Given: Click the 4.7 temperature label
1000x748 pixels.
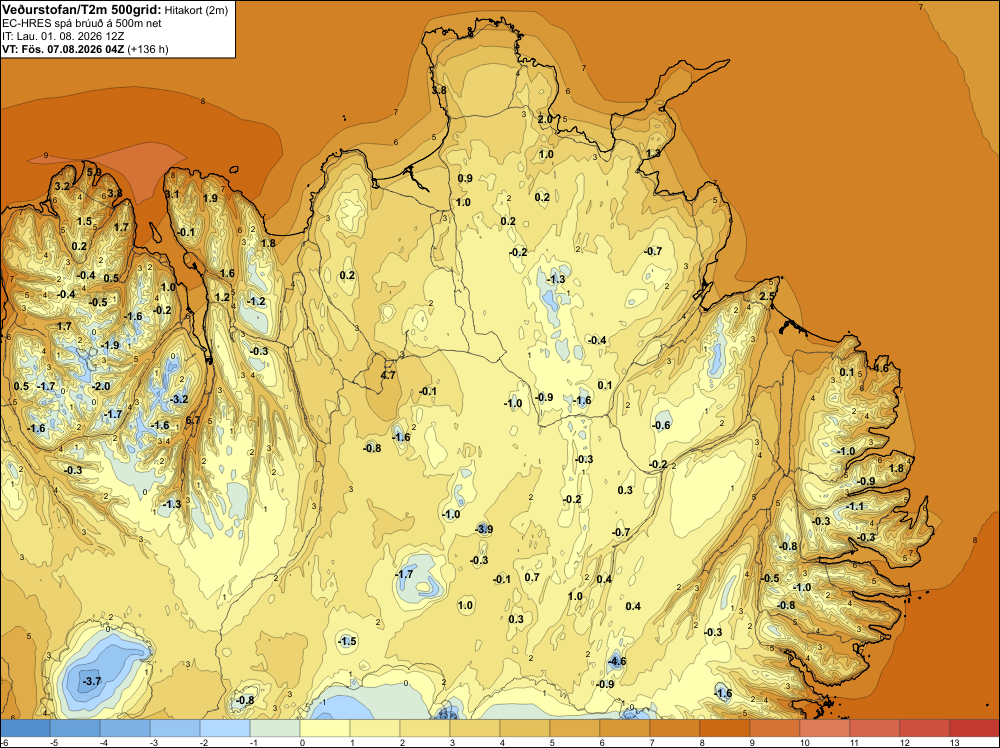Looking at the screenshot, I should (388, 375).
